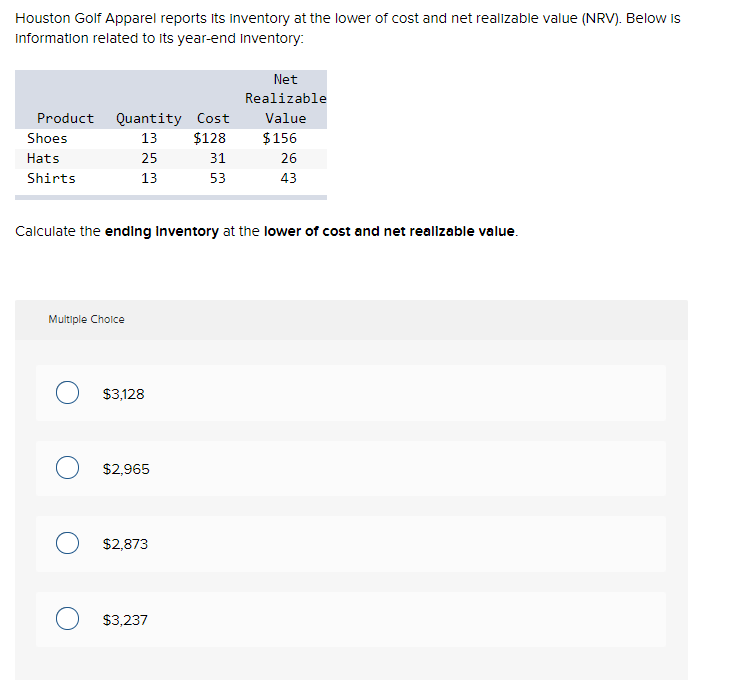
Task: Click the bold 'ending inventory' text
Action: [x=162, y=231]
